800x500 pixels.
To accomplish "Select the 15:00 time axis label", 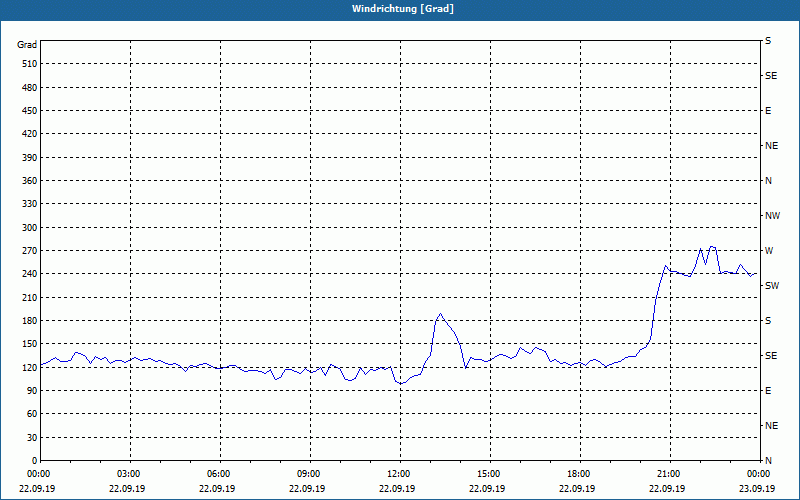I will click(x=488, y=474).
